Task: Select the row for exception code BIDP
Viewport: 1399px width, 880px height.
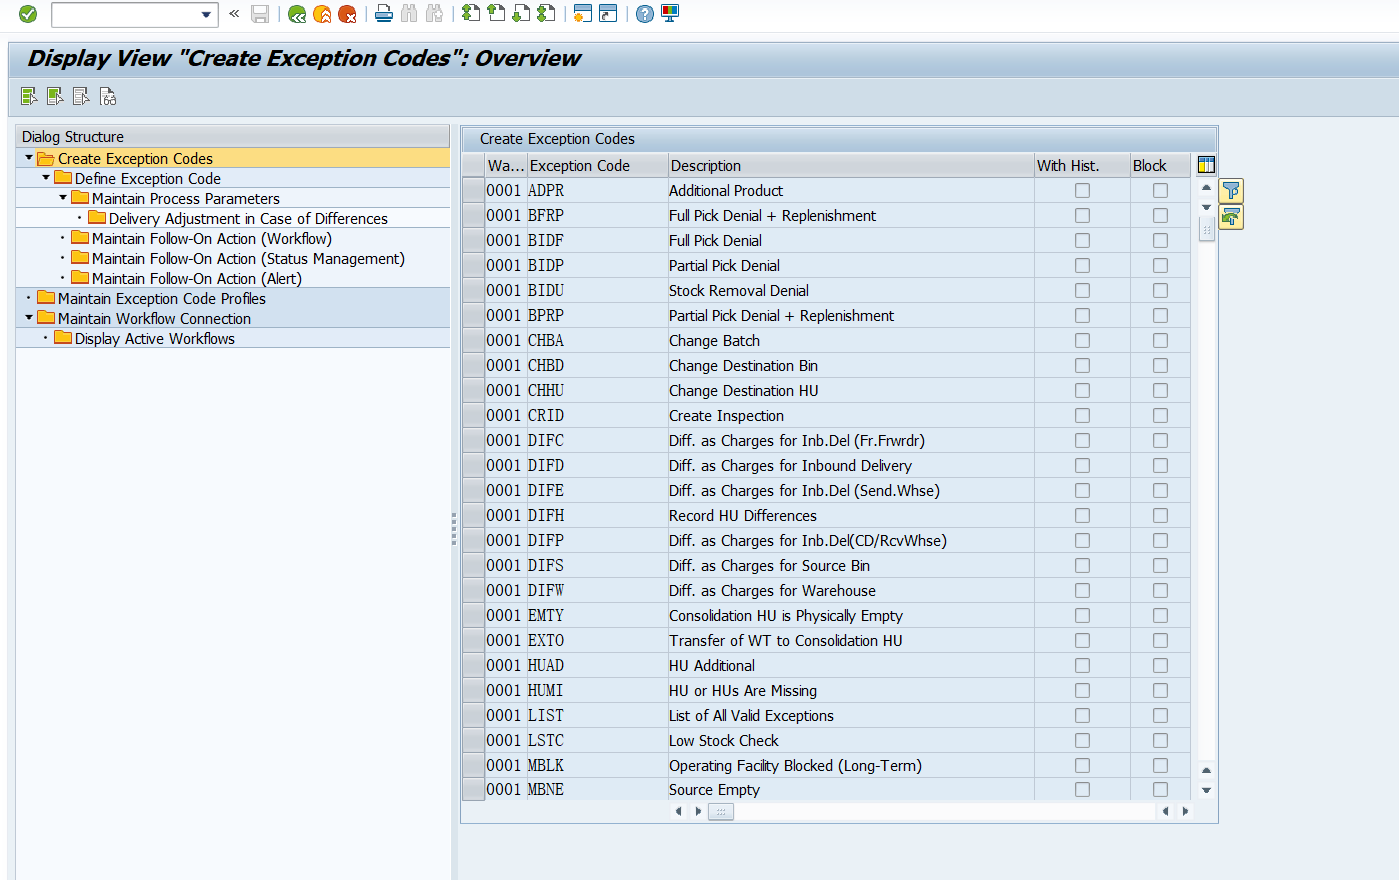Action: [473, 265]
